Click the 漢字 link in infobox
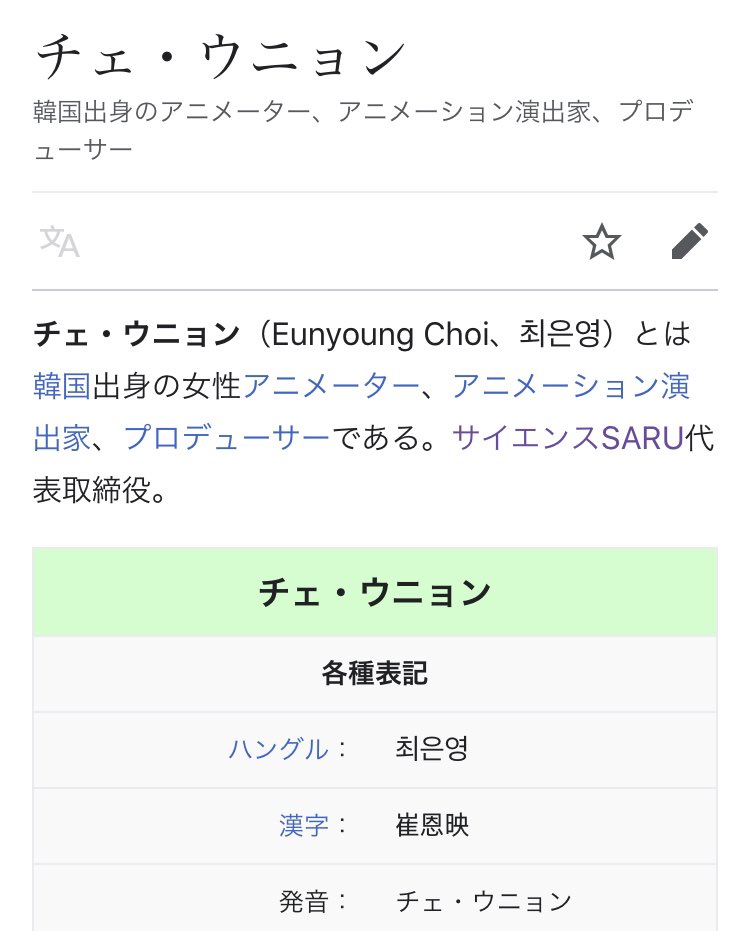This screenshot has height=931, width=750. 303,825
